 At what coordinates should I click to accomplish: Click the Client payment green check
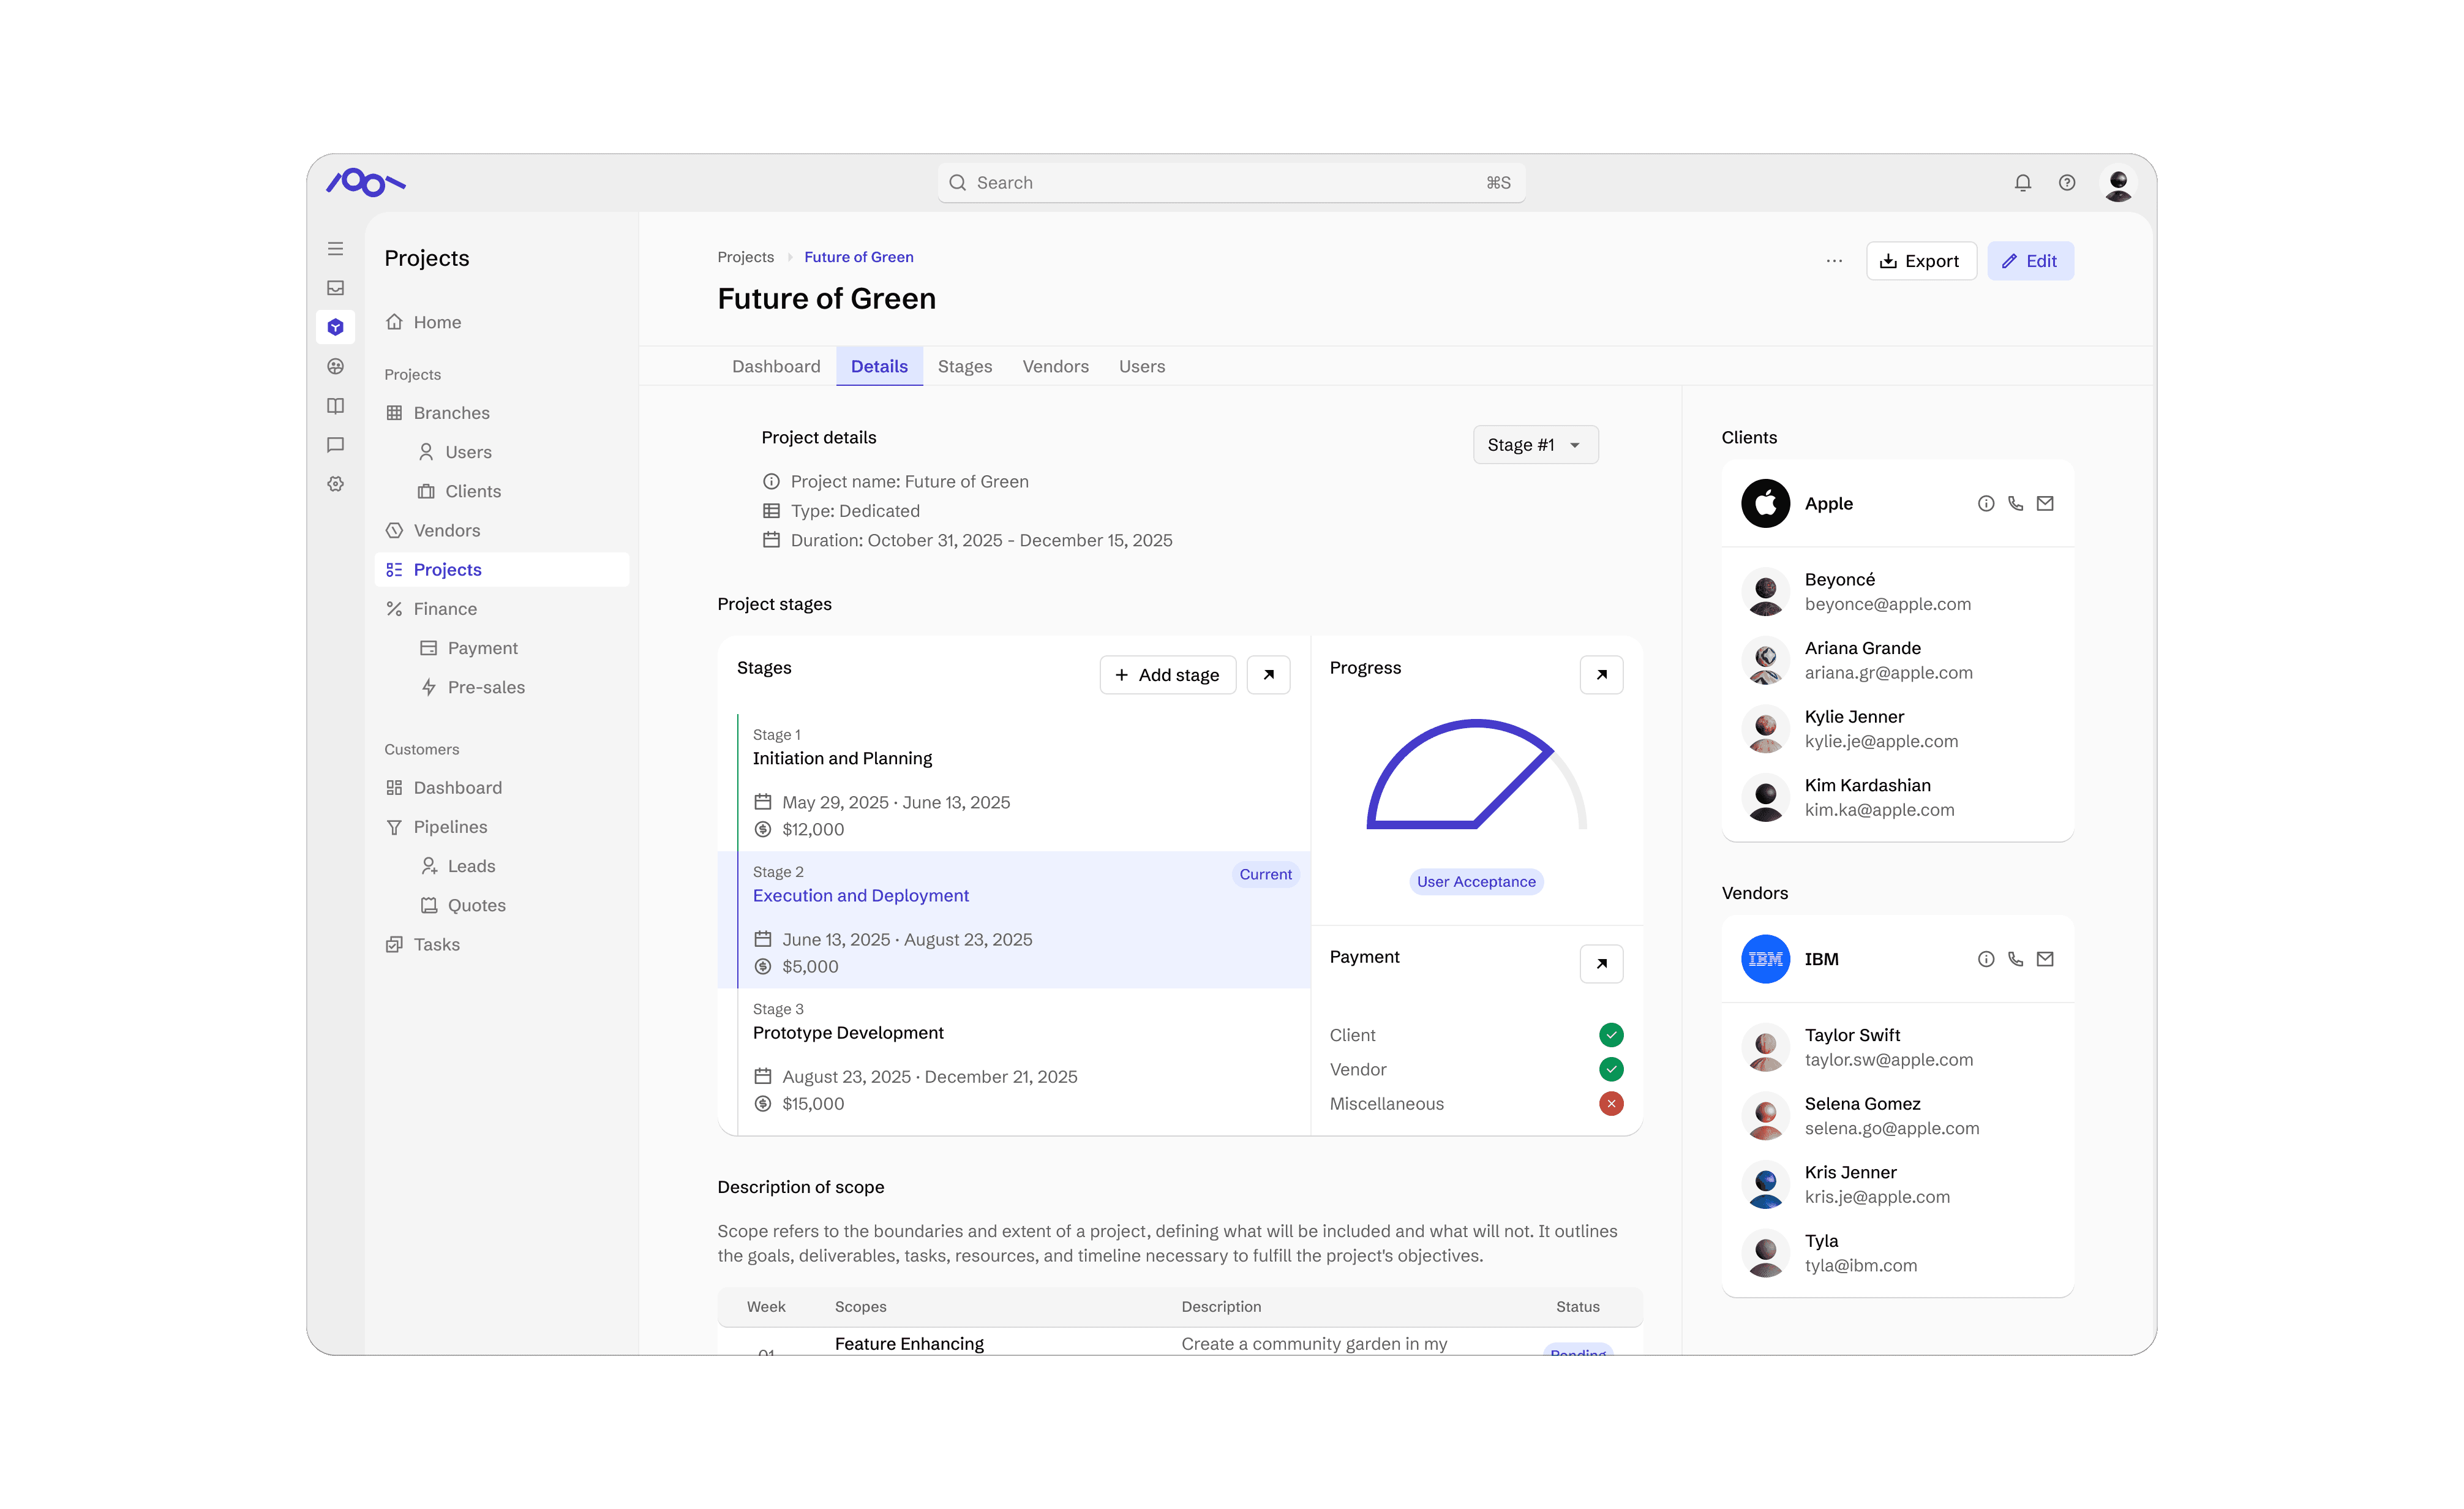[x=1610, y=1035]
